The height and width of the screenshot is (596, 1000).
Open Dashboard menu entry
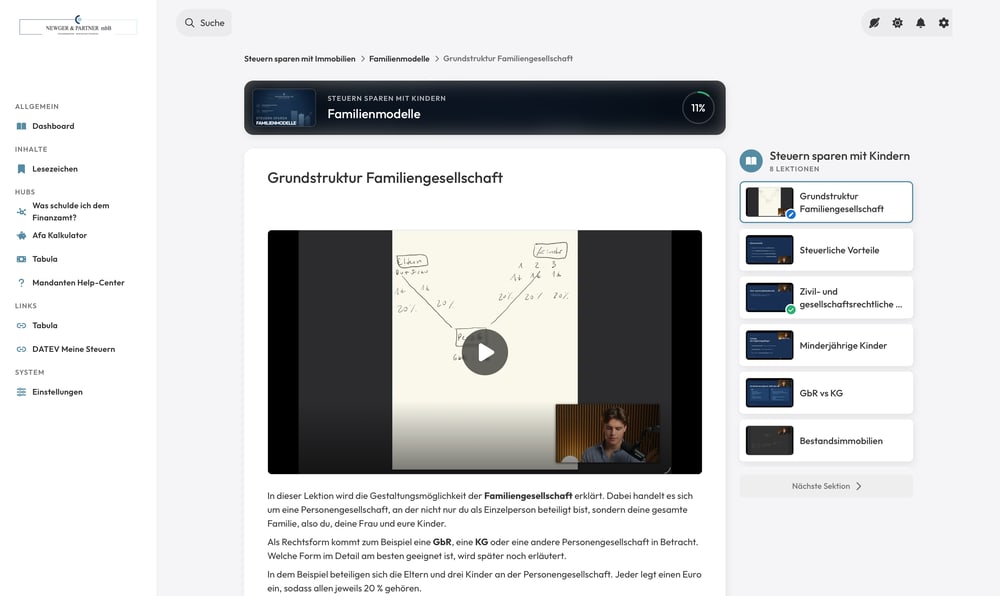click(54, 126)
